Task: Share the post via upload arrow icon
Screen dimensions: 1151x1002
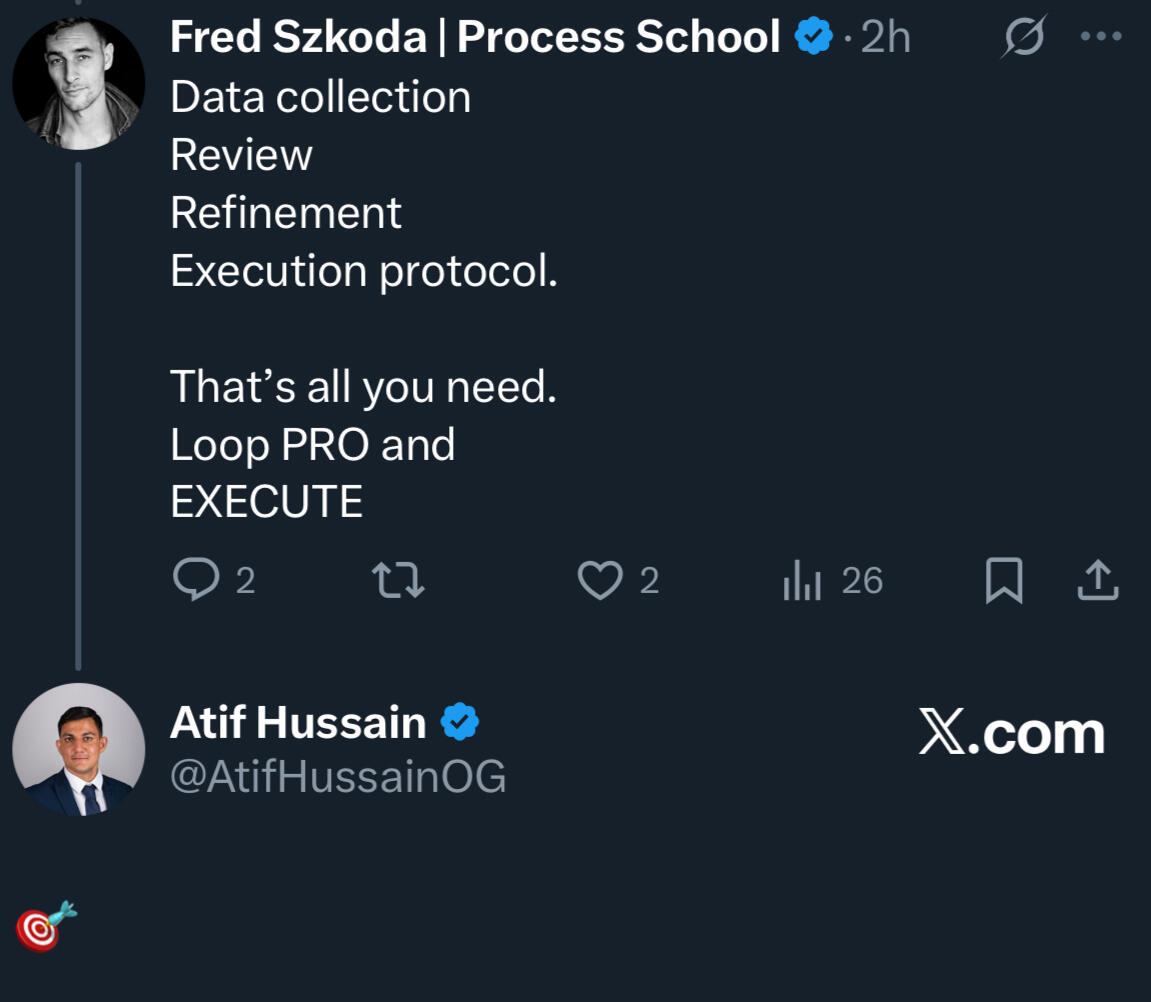Action: coord(1097,581)
